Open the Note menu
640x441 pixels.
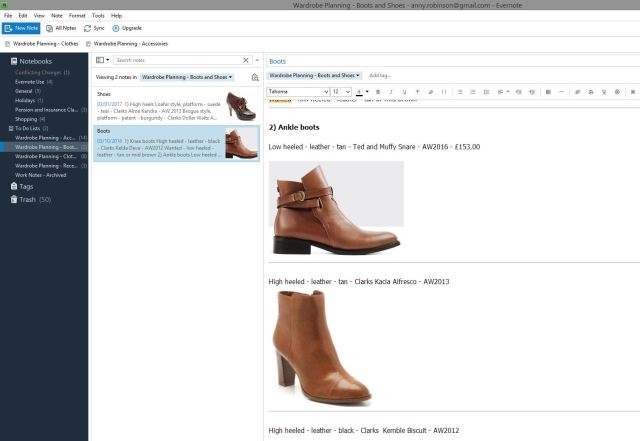(57, 16)
